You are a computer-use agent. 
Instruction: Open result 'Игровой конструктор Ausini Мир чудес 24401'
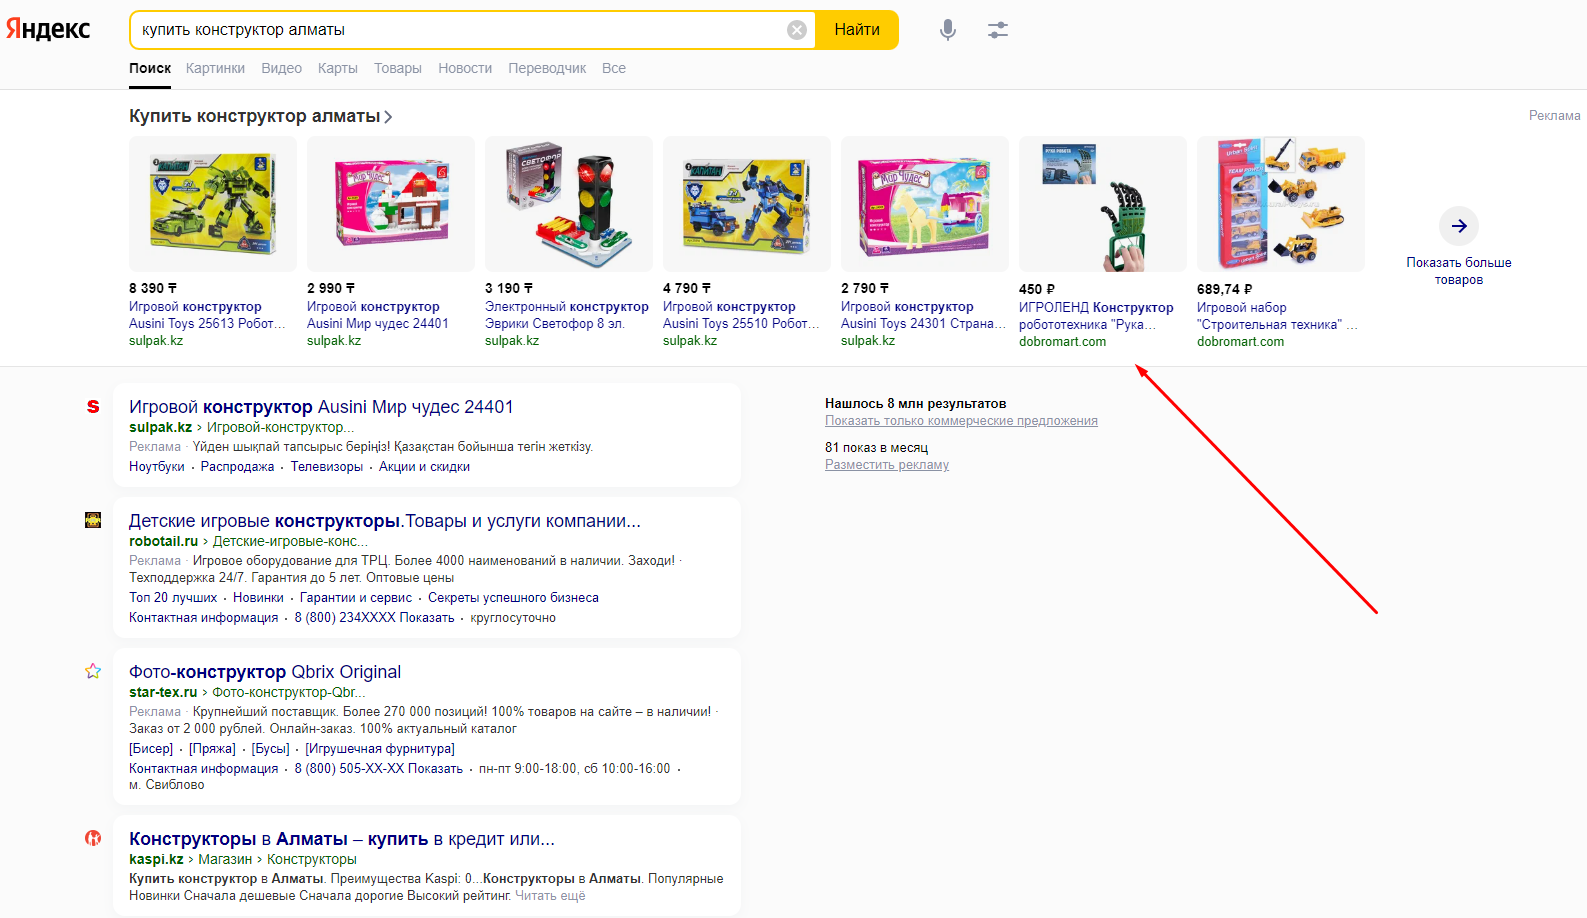321,407
